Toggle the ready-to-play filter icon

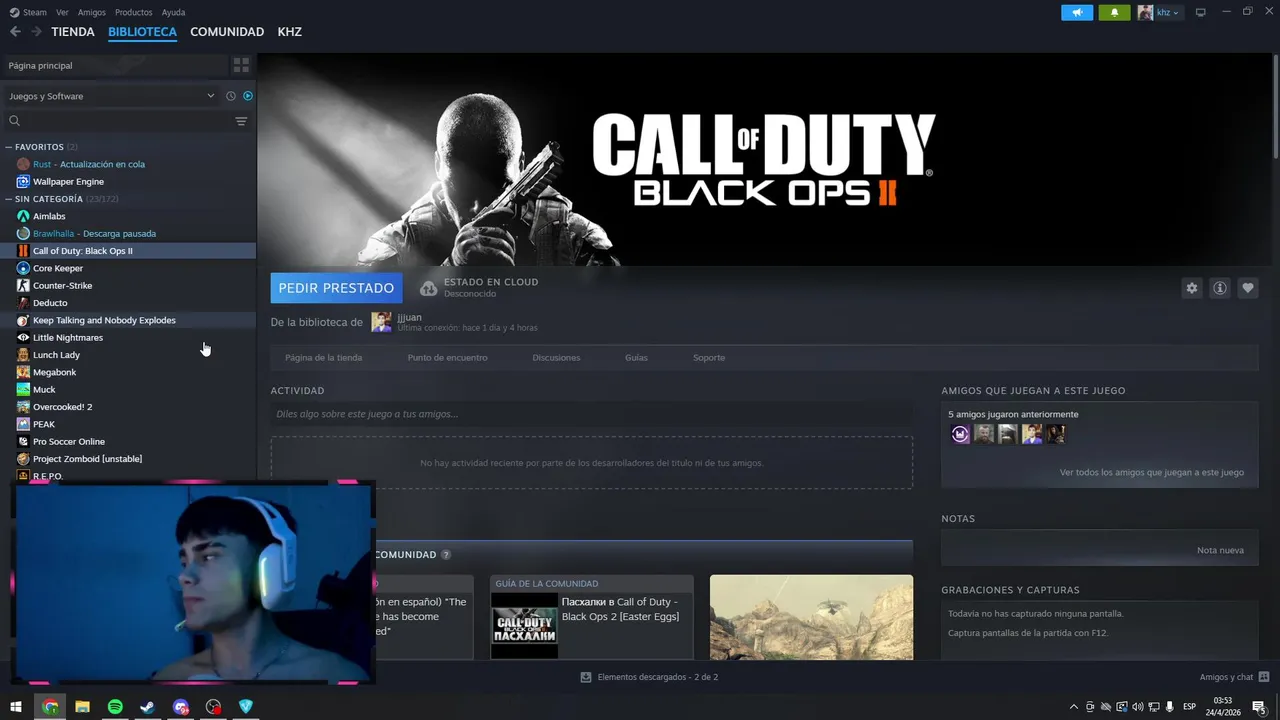[248, 96]
